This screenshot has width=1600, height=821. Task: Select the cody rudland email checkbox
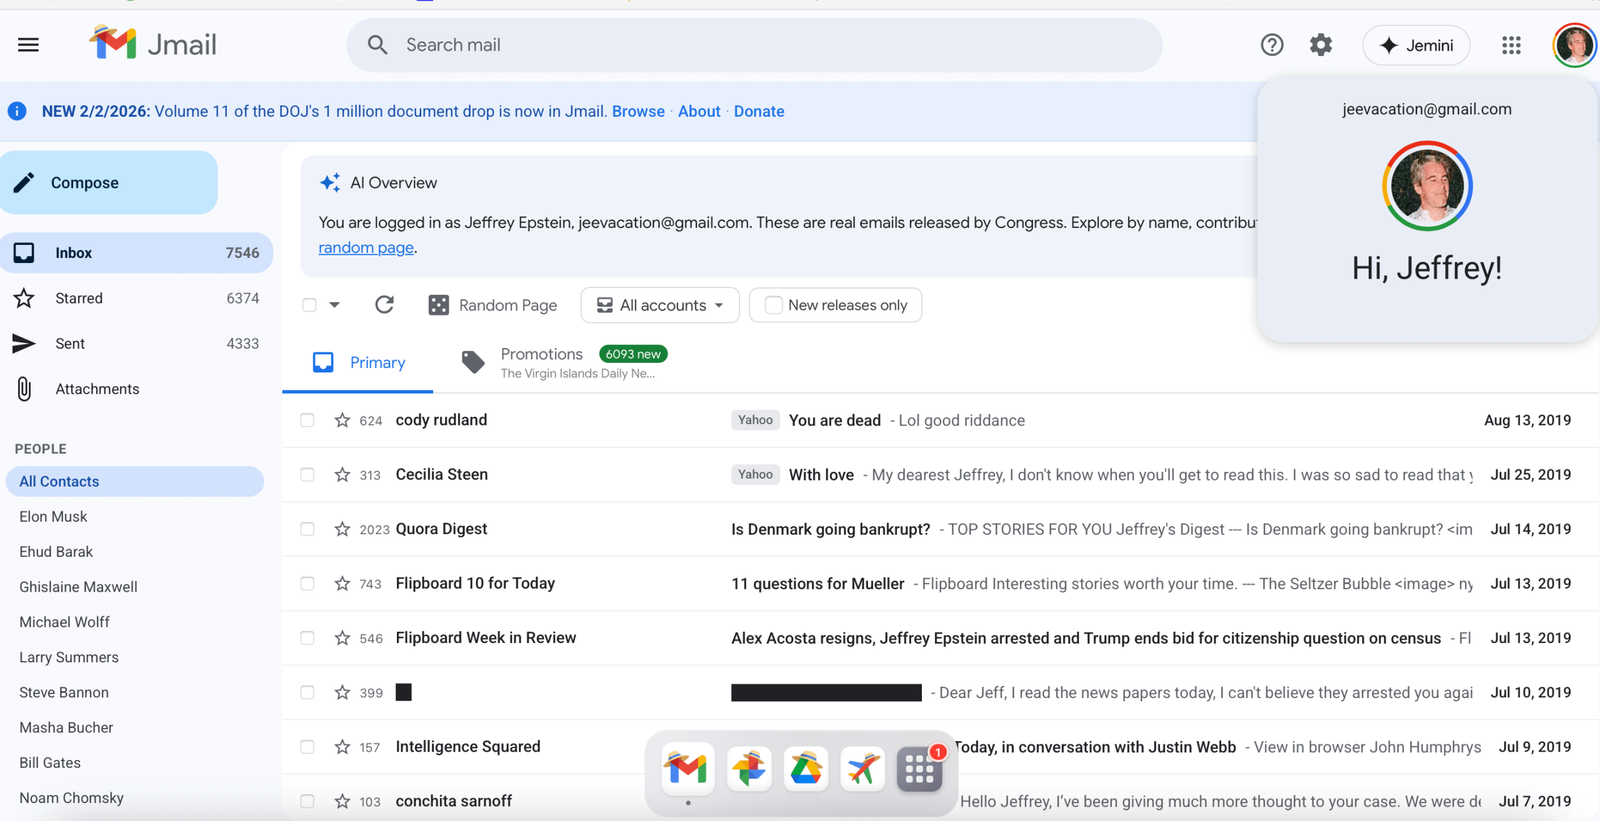coord(307,420)
